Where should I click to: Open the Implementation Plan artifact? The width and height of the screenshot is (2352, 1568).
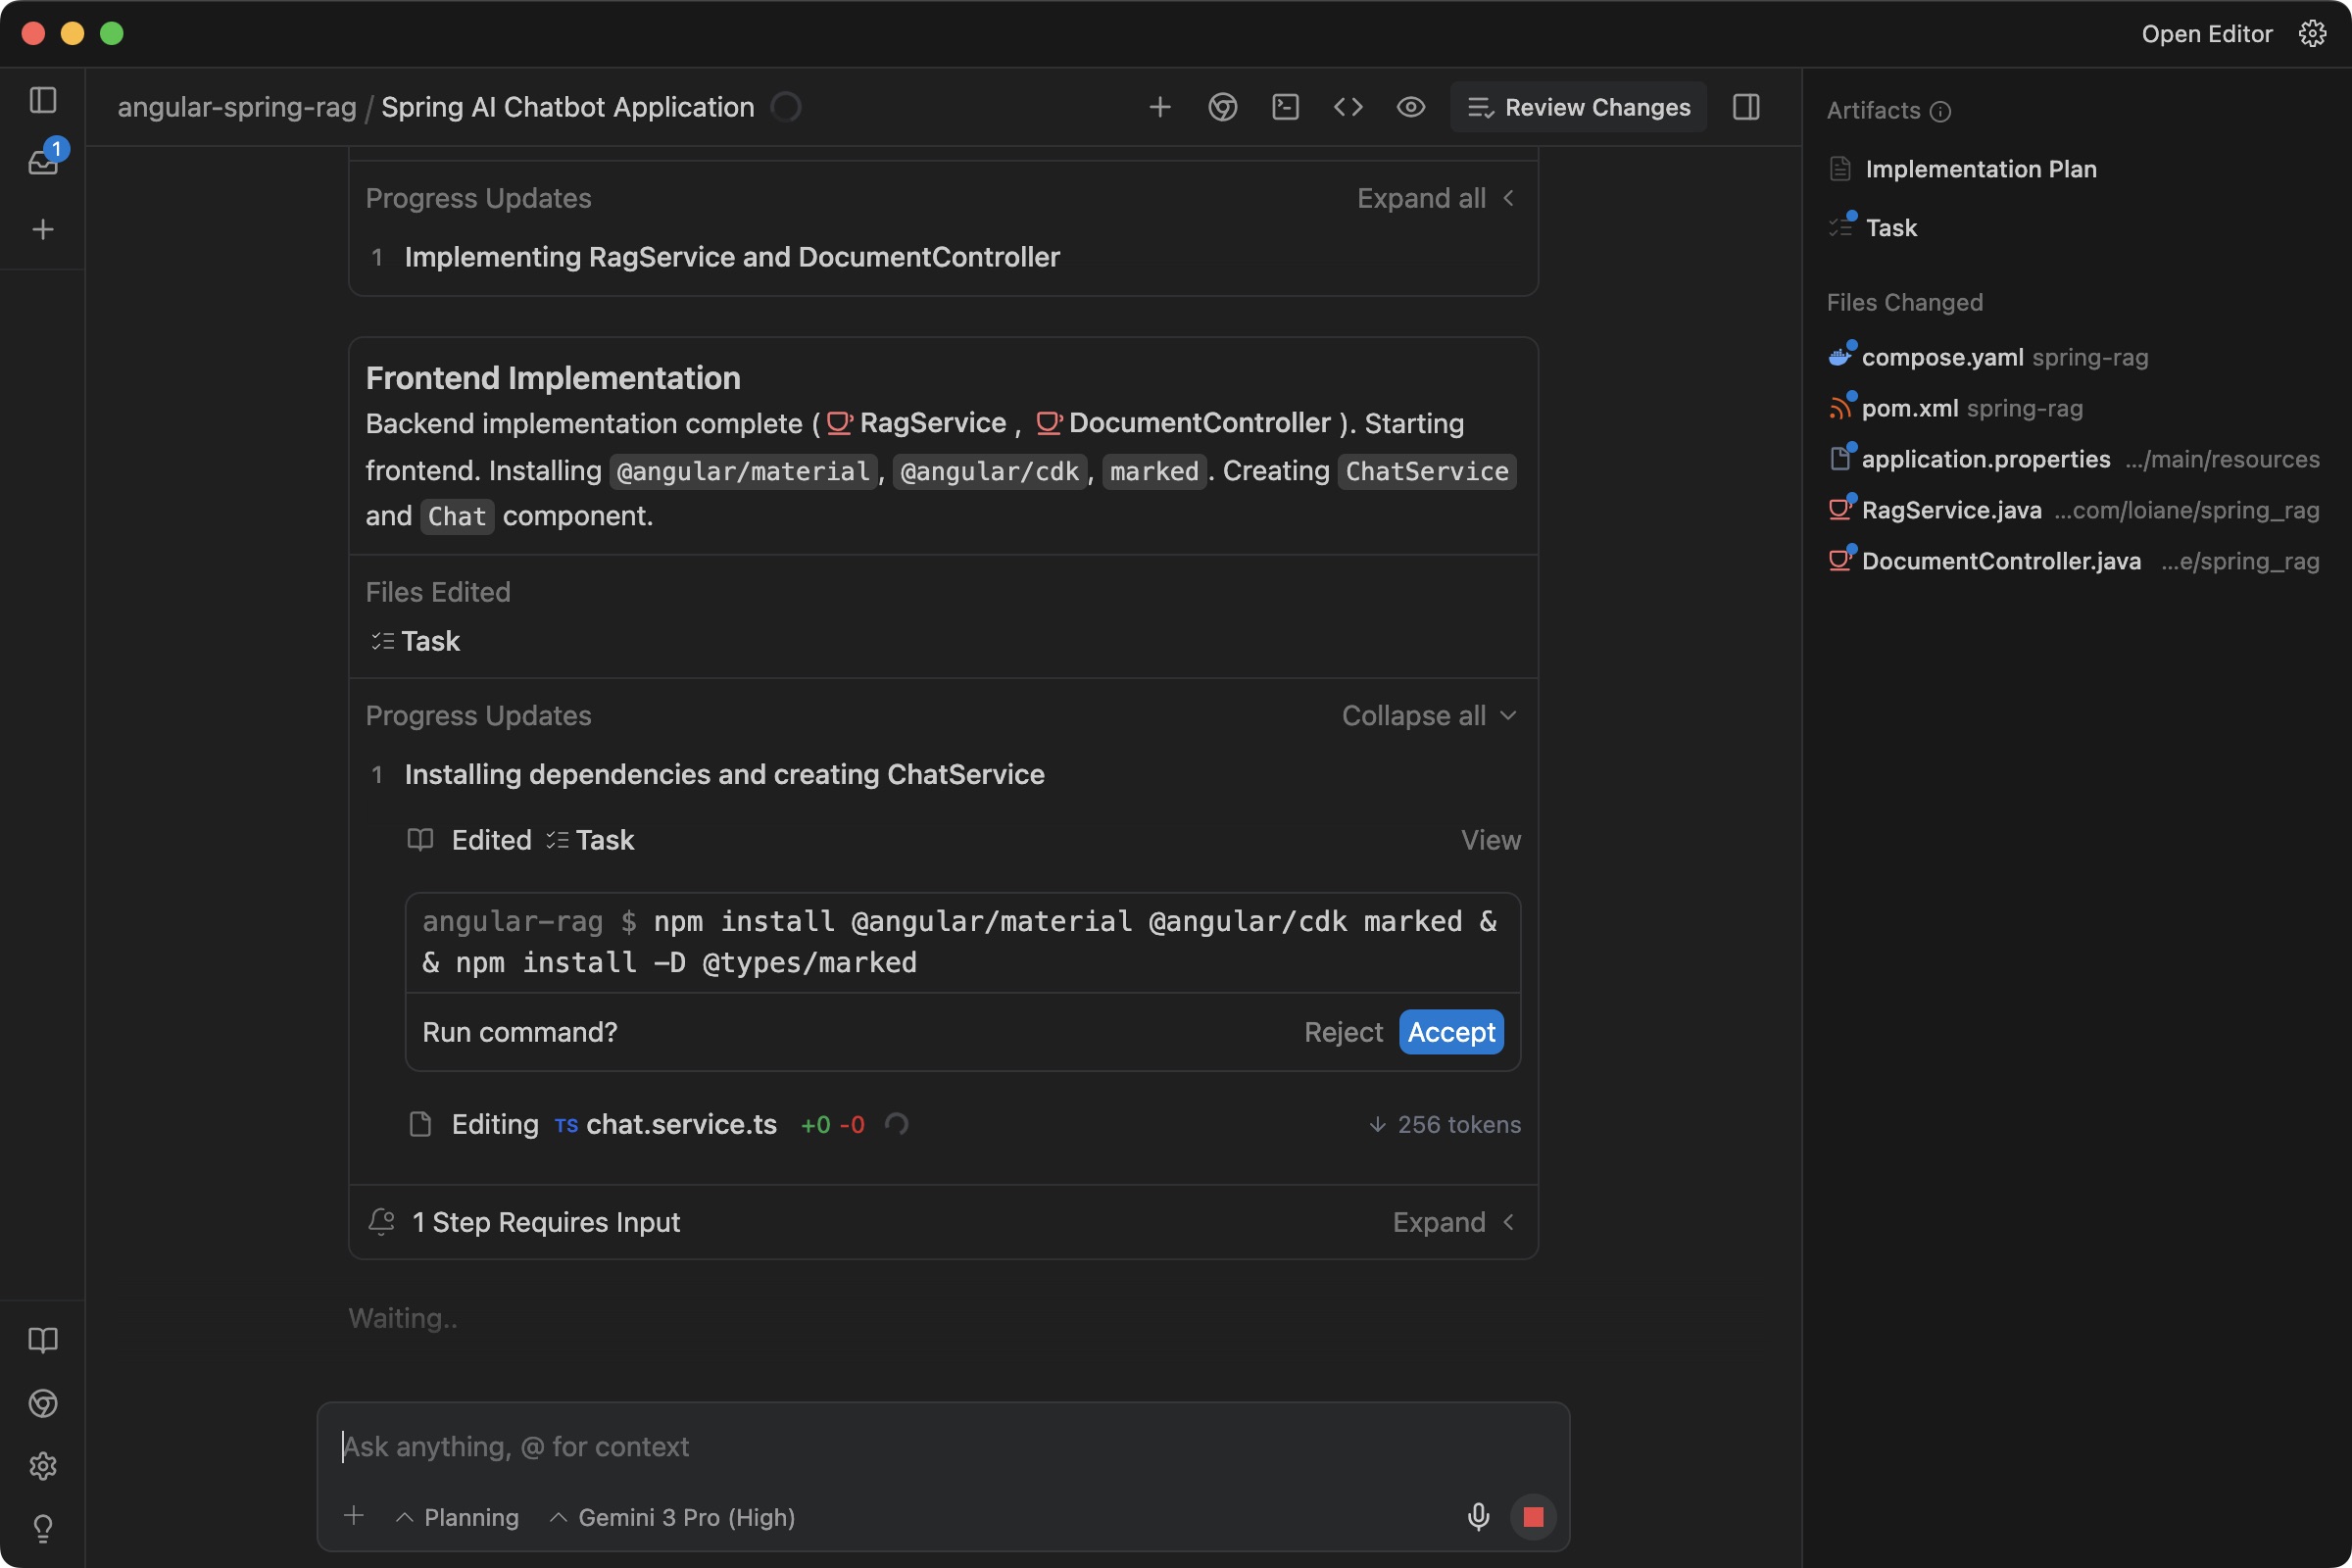1980,169
